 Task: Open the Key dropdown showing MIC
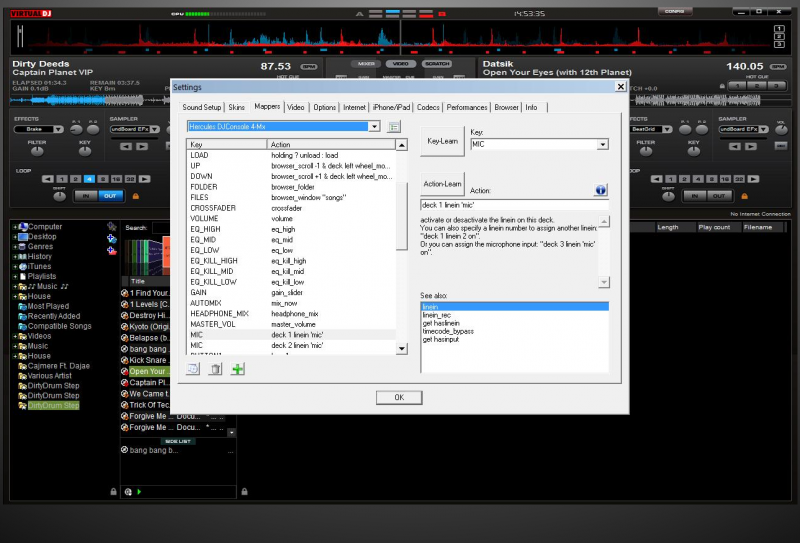(601, 145)
